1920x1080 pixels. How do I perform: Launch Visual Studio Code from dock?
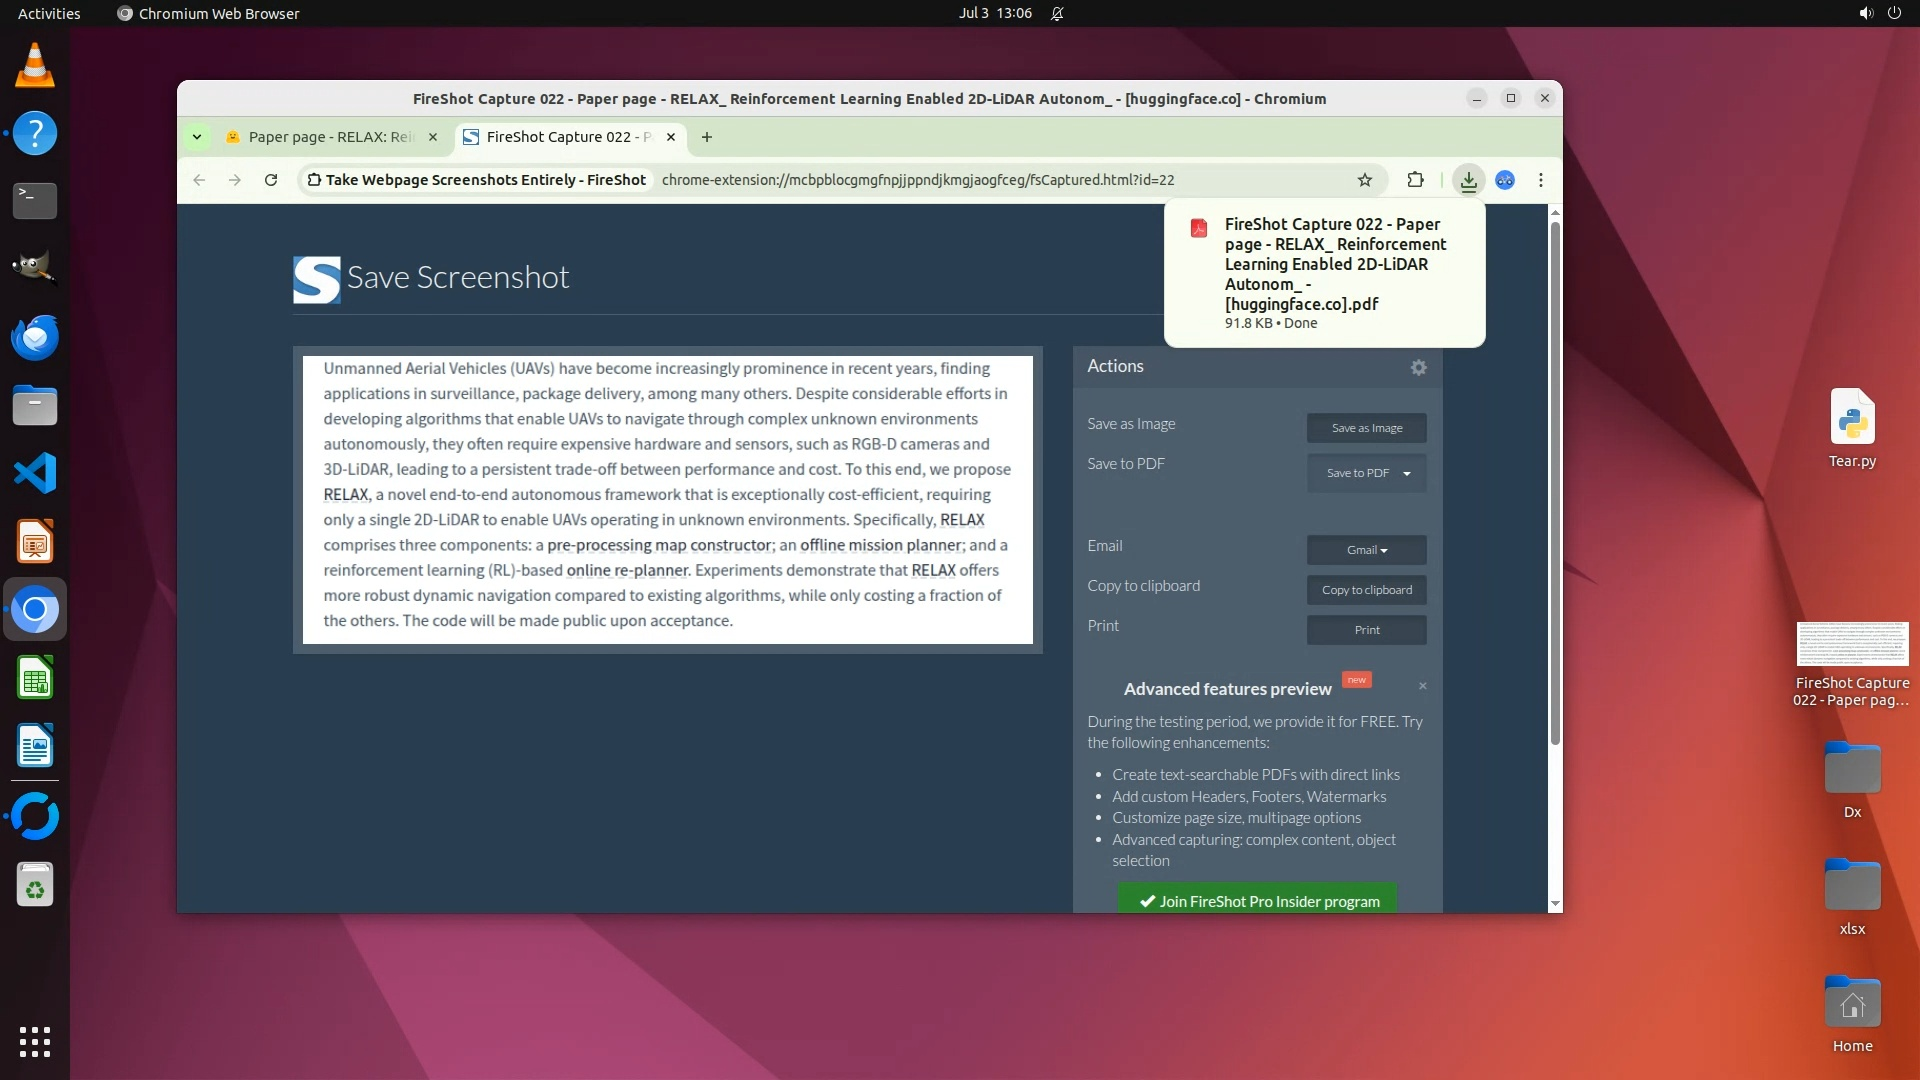click(x=35, y=473)
